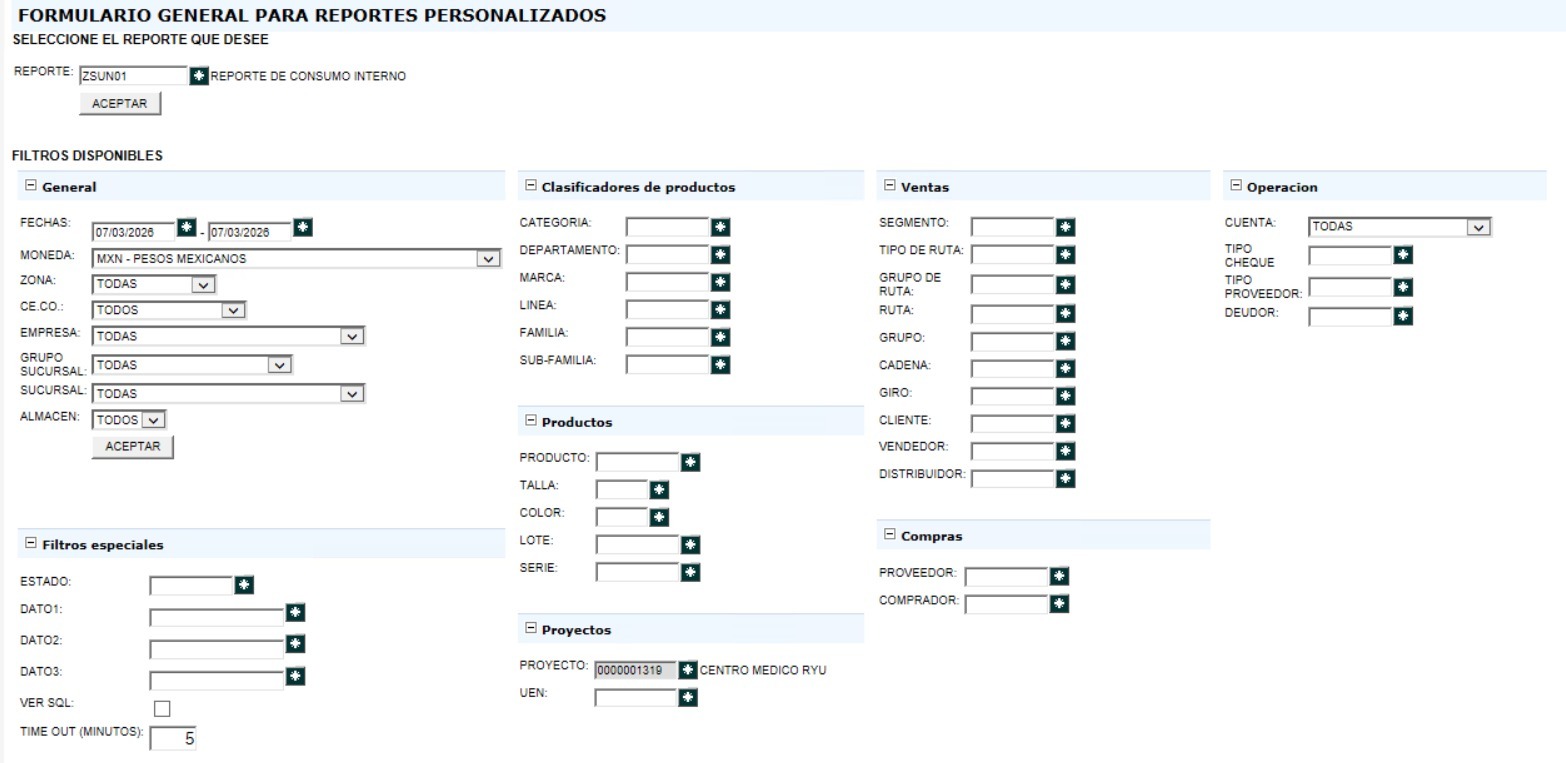Image resolution: width=1566 pixels, height=763 pixels.
Task: Open the lookup icon beside PROYECTO field
Action: [687, 670]
